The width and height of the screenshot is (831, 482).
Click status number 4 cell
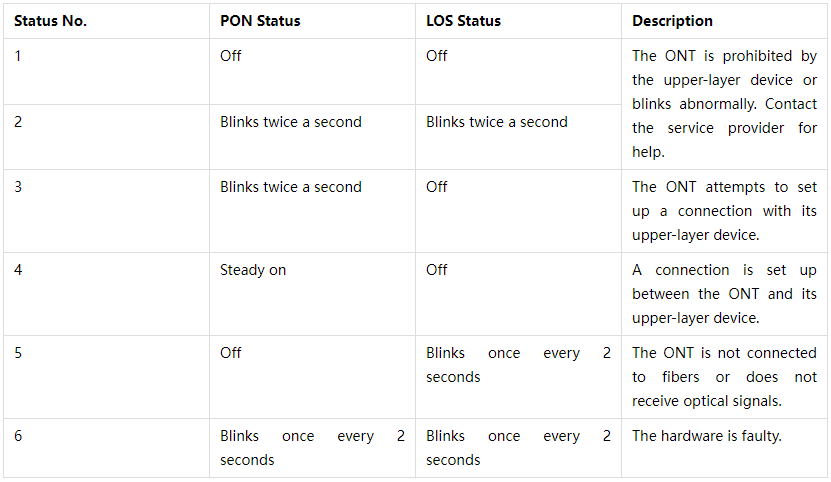(x=18, y=270)
